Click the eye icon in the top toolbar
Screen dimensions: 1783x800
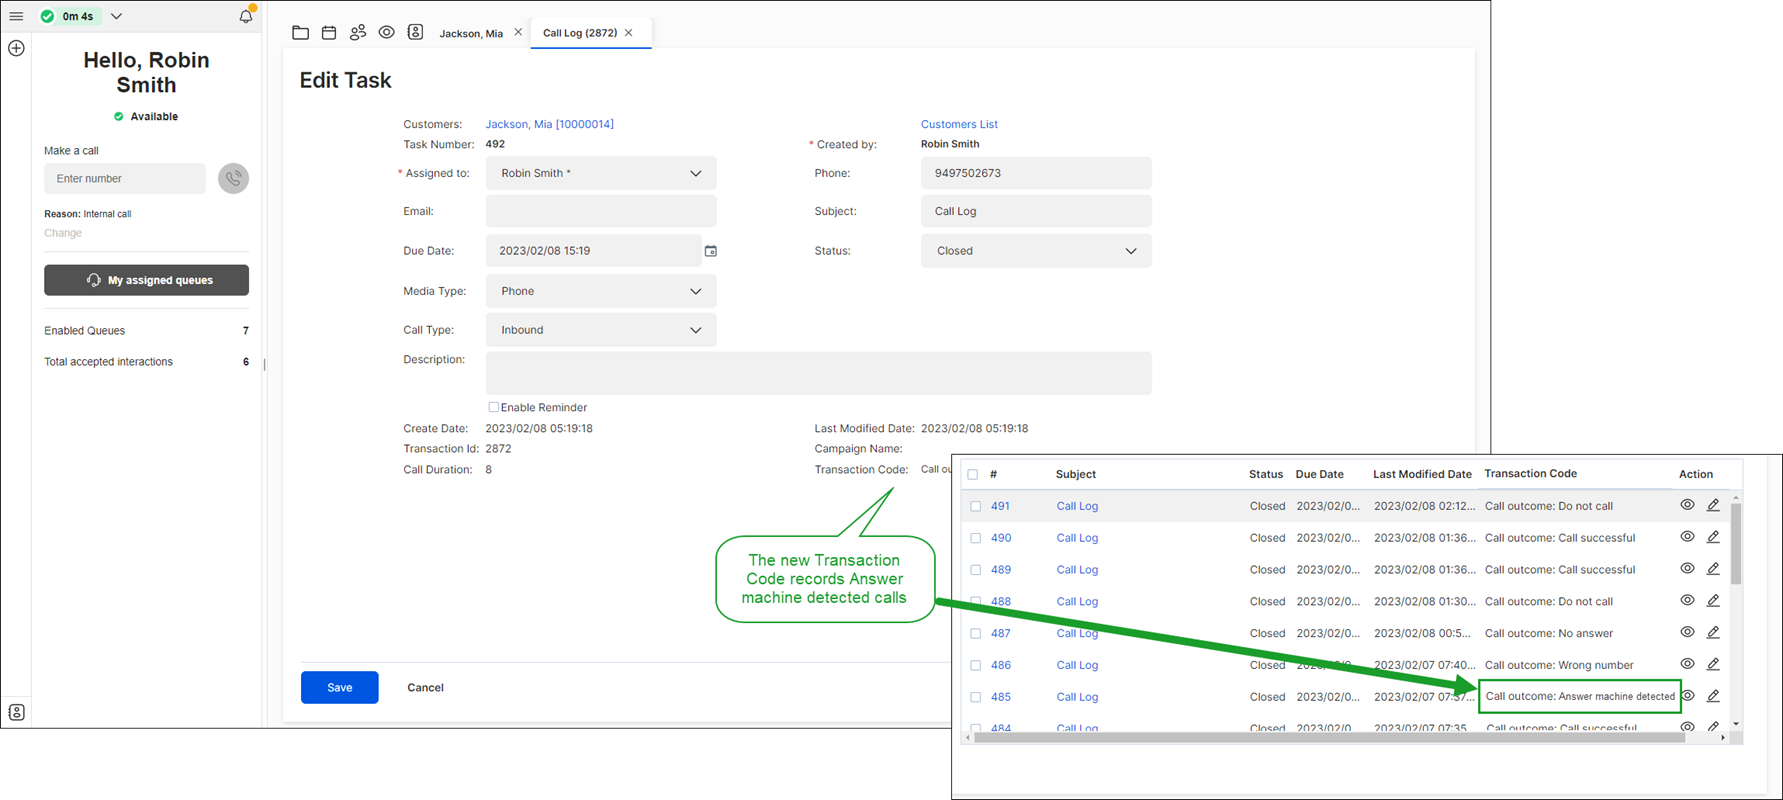pos(387,33)
